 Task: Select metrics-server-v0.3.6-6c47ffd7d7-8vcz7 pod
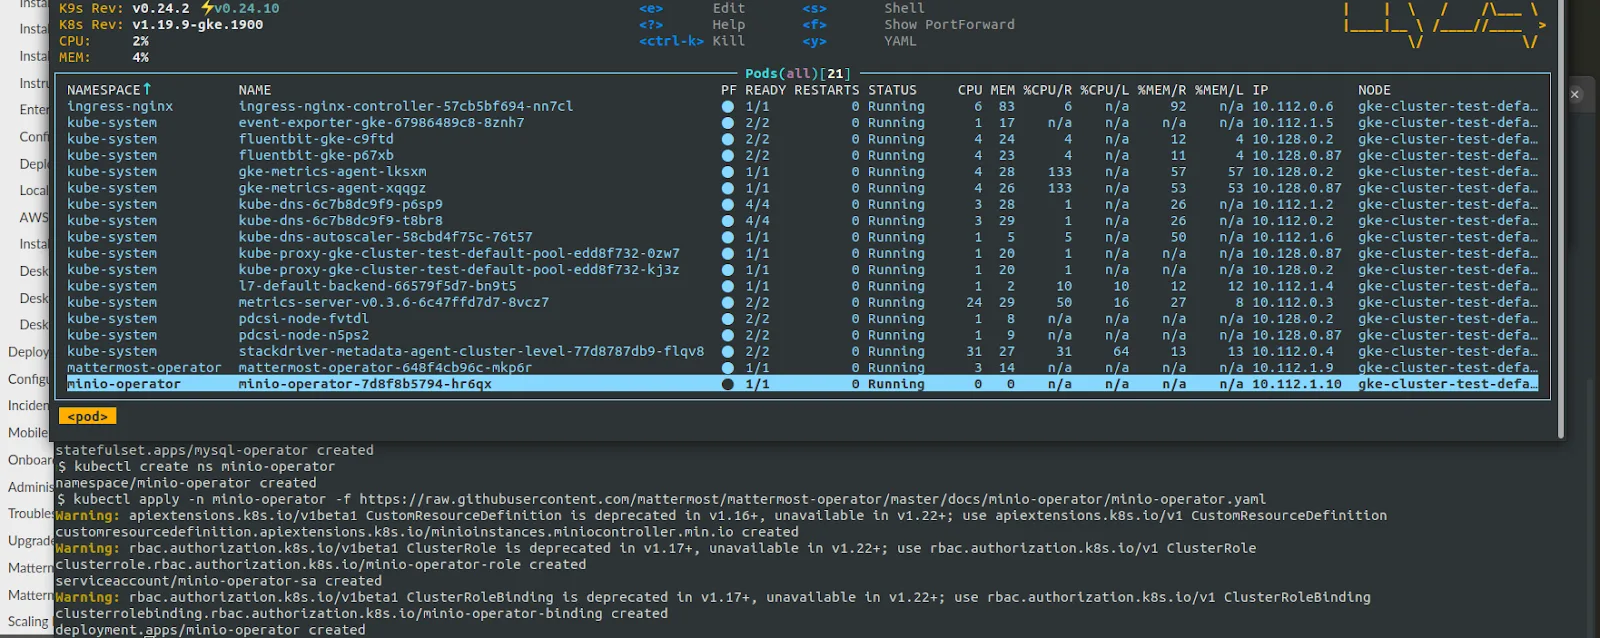pos(802,302)
